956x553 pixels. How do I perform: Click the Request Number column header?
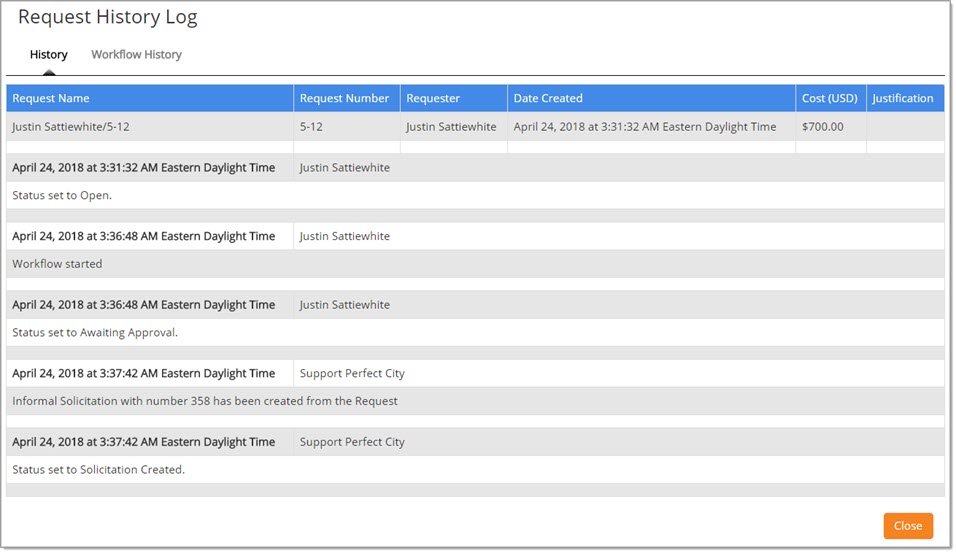pyautogui.click(x=344, y=98)
